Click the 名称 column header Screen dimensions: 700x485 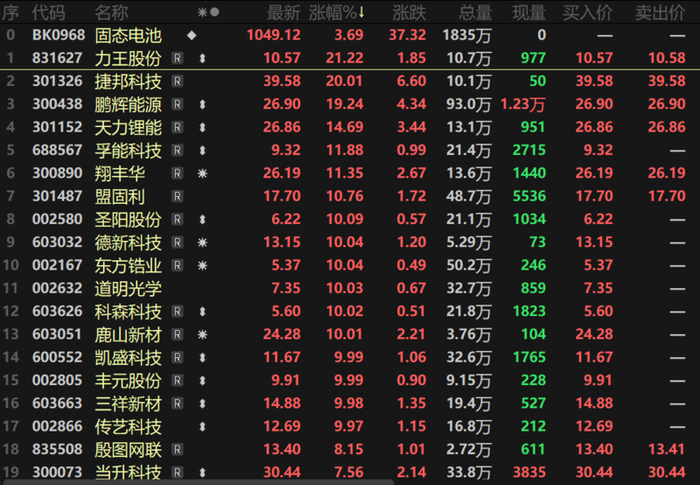tap(112, 13)
